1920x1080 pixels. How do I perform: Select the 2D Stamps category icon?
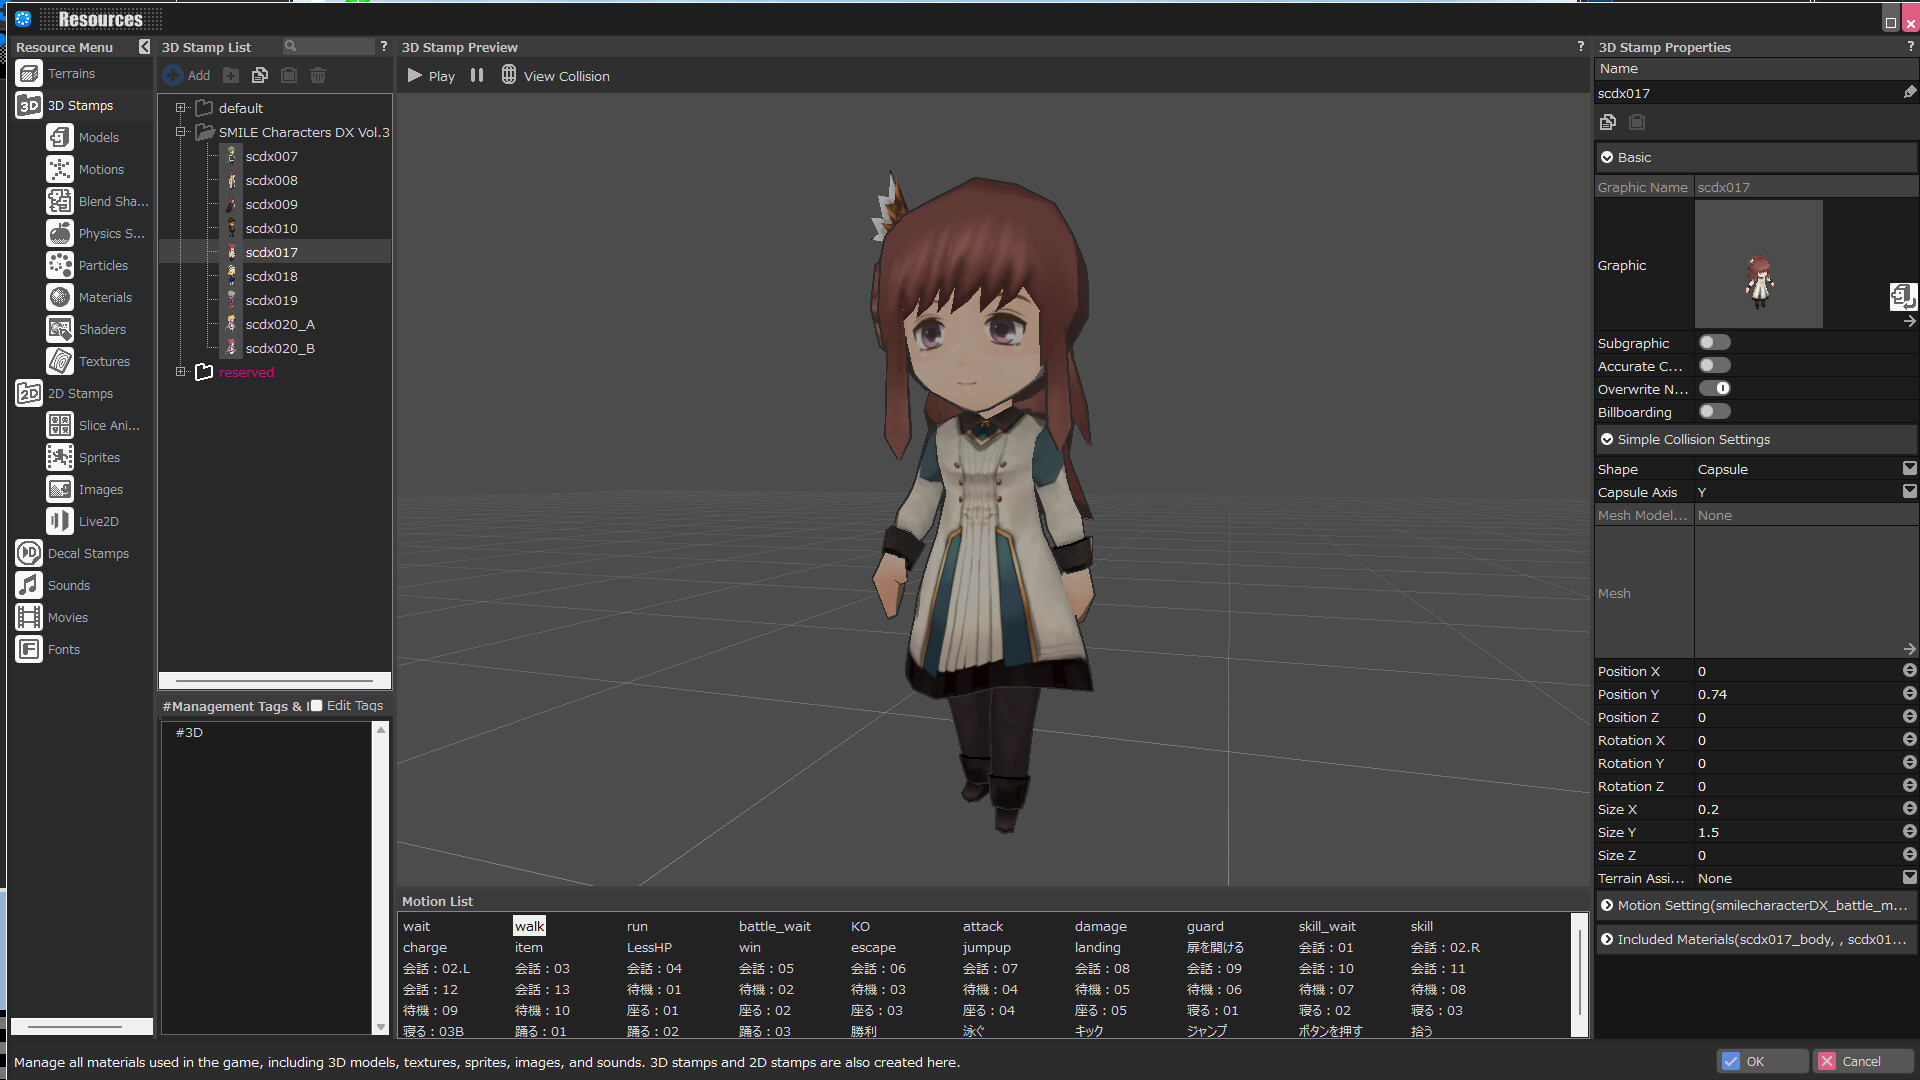(29, 393)
